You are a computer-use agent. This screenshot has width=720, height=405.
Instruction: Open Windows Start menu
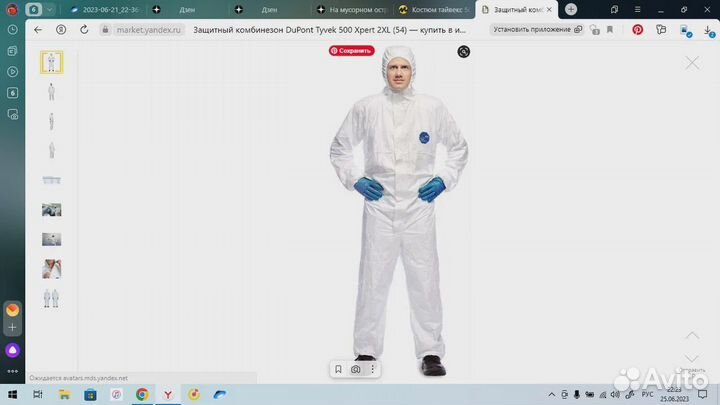(x=12, y=394)
